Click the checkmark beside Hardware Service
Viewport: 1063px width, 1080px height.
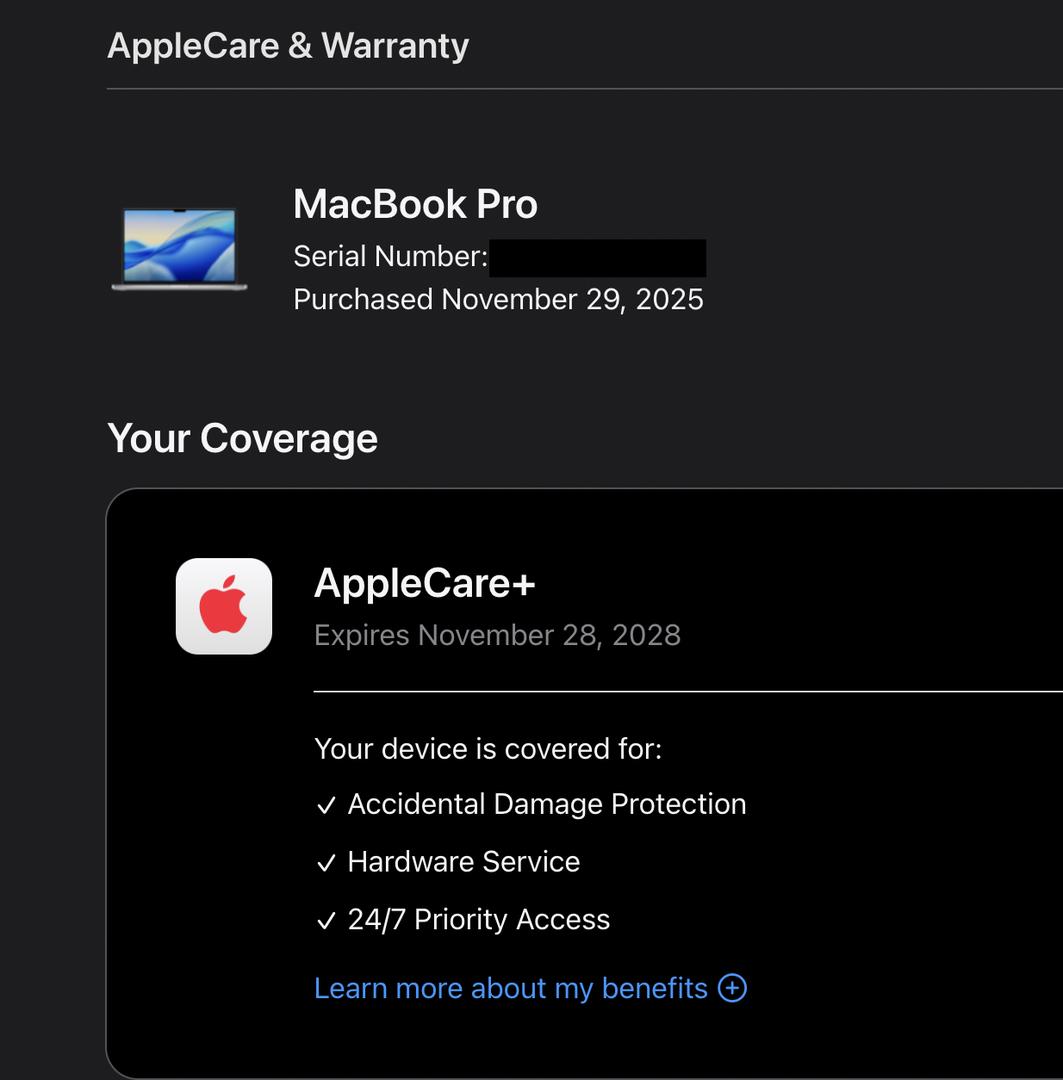click(x=326, y=863)
